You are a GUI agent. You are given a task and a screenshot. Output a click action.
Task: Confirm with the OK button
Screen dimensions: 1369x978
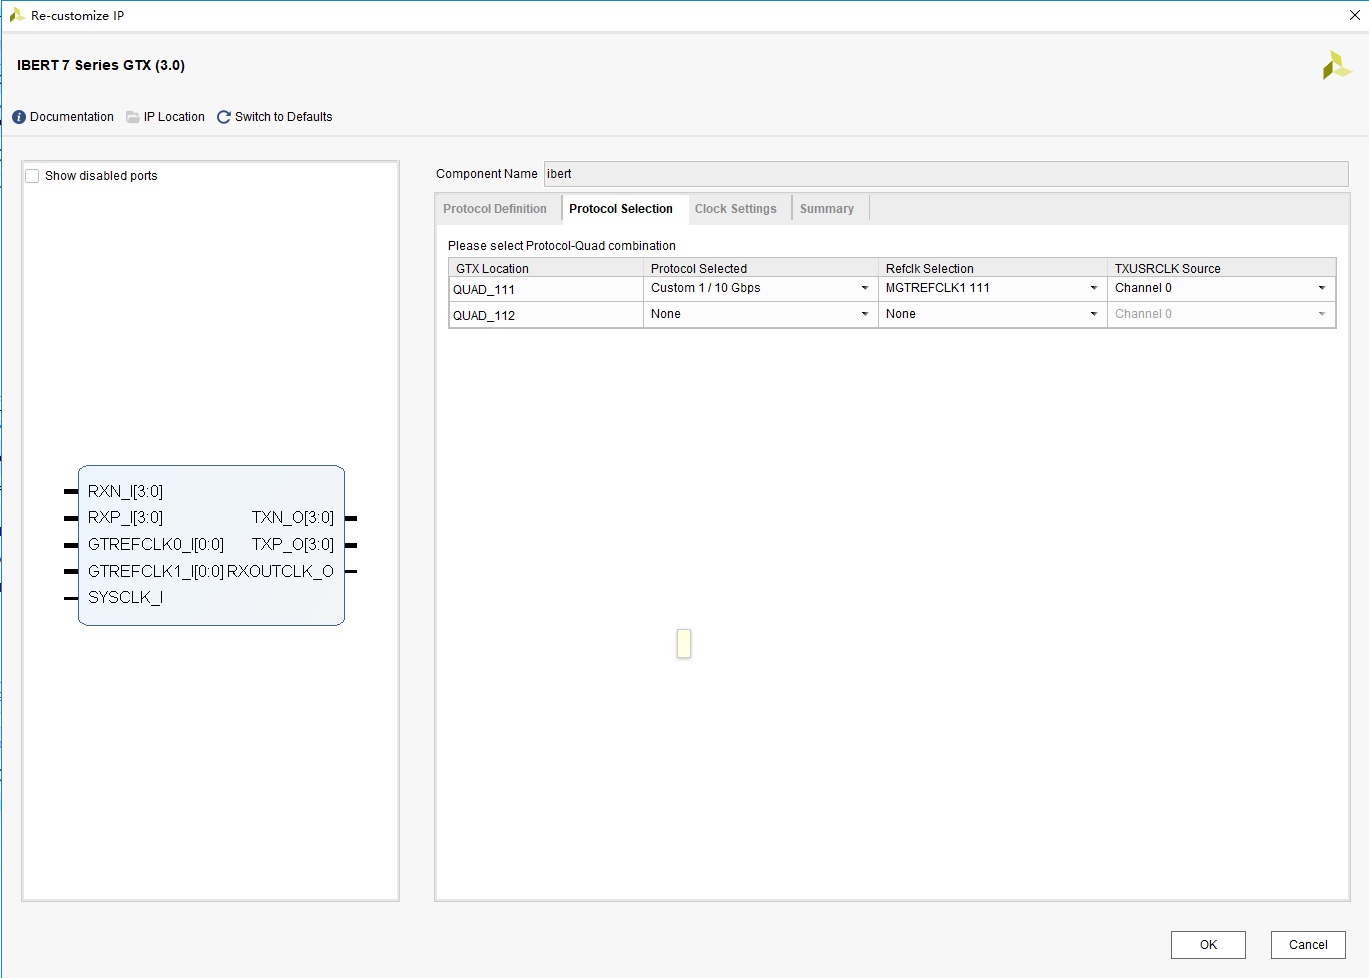click(1208, 945)
